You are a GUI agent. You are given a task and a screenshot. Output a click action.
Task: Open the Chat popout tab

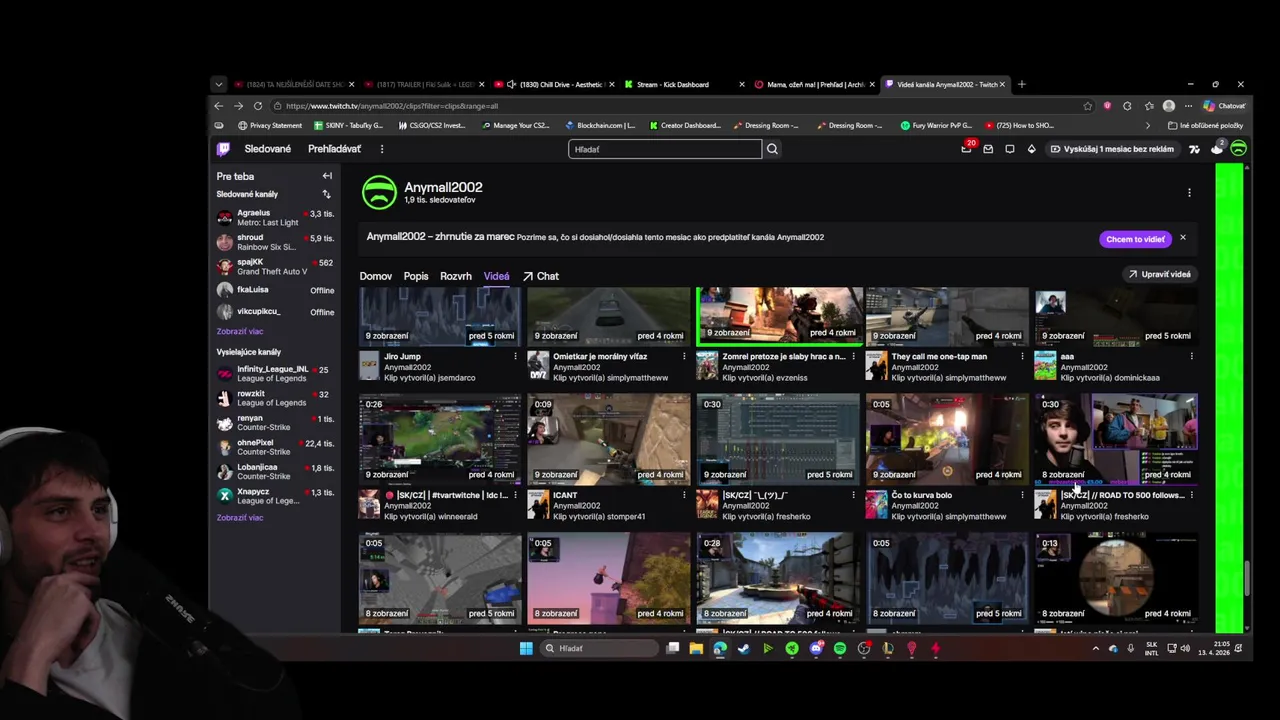point(541,276)
